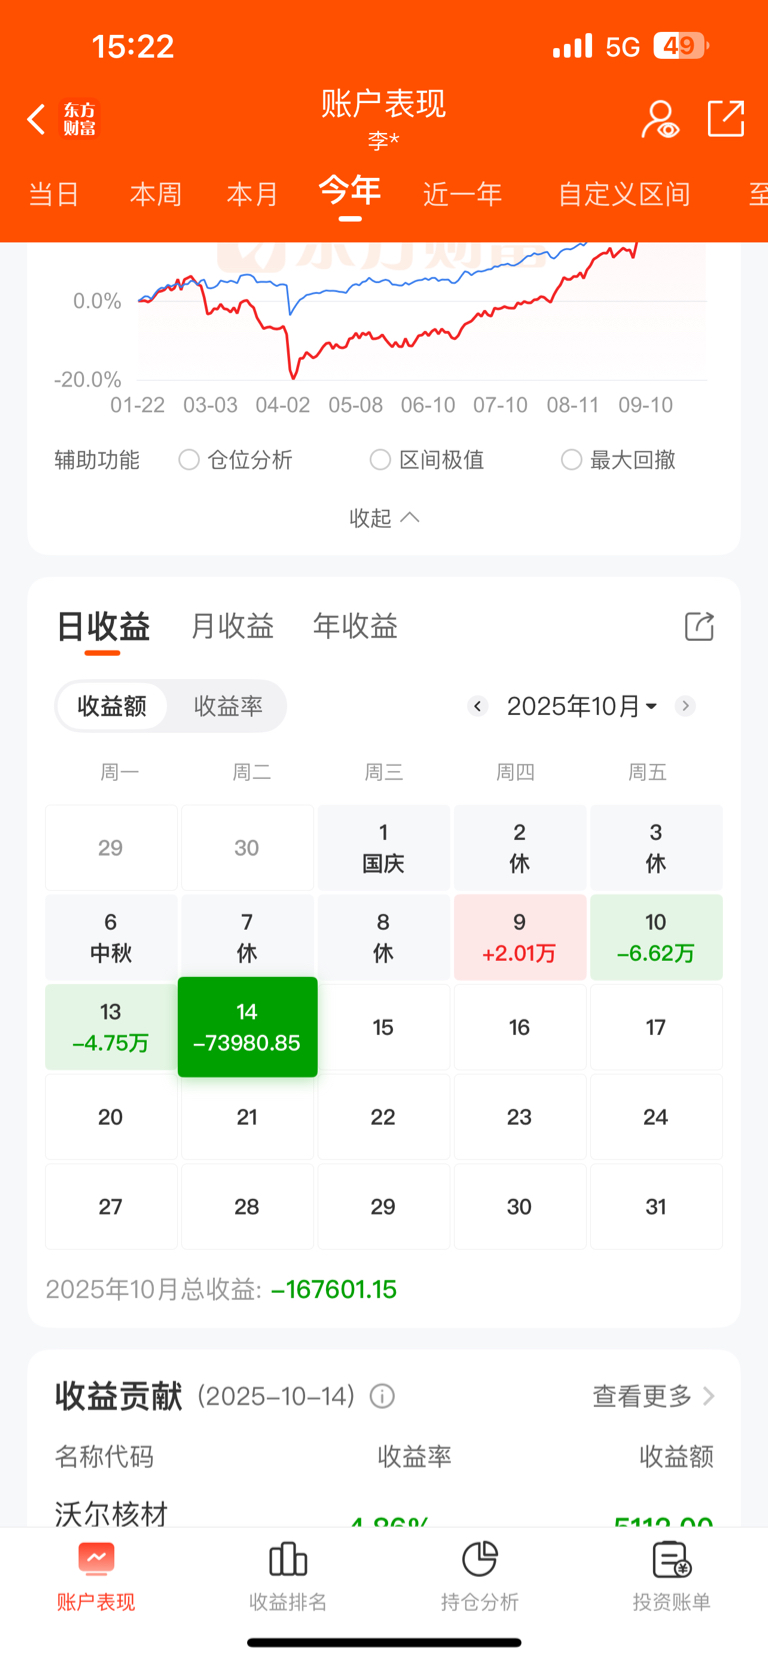Tap the back arrow in header
Image resolution: width=768 pixels, height=1662 pixels.
(x=37, y=119)
